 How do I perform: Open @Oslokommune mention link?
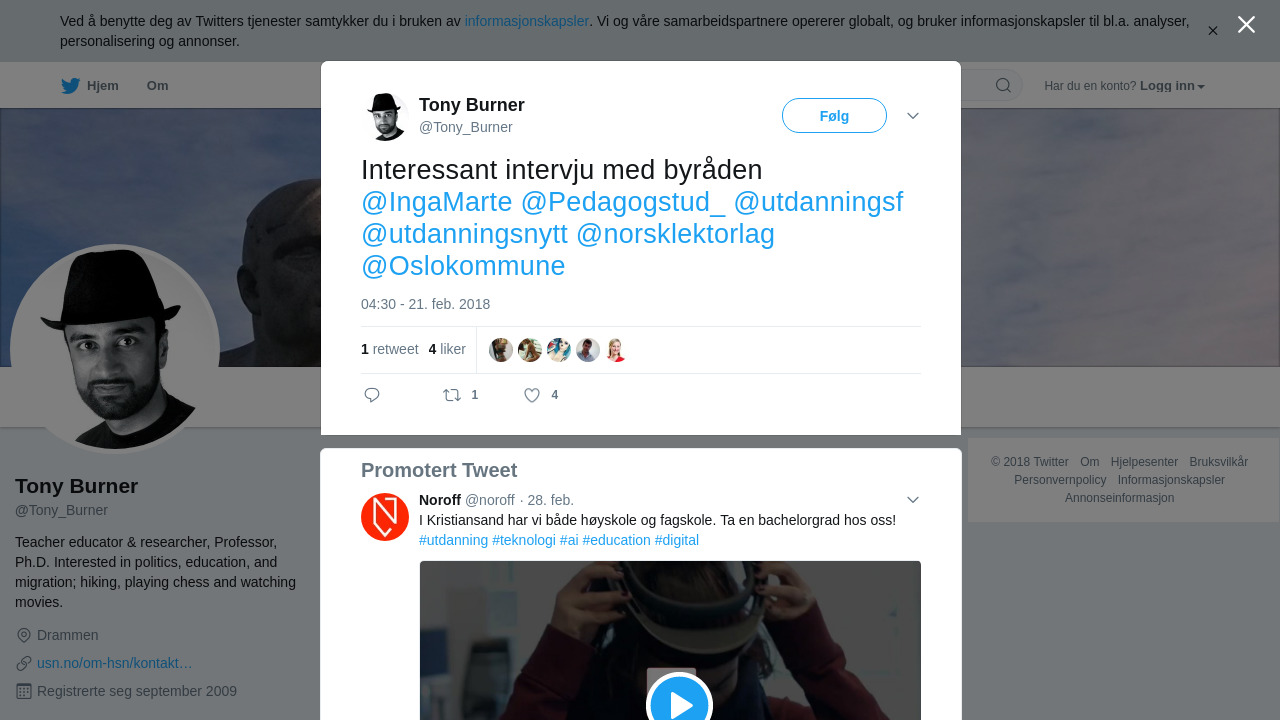pos(463,266)
